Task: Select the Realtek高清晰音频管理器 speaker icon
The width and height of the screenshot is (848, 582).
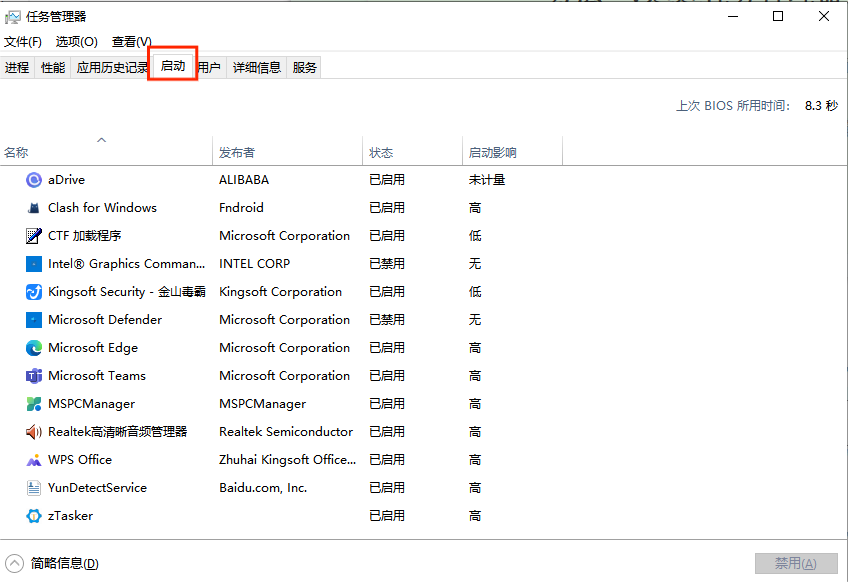Action: 32,431
